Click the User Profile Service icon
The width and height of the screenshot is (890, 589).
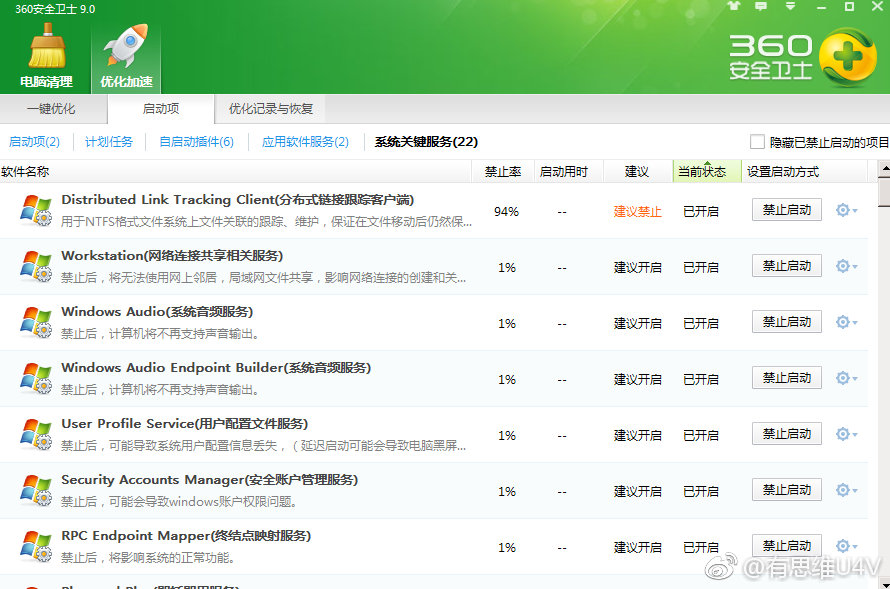pyautogui.click(x=36, y=435)
